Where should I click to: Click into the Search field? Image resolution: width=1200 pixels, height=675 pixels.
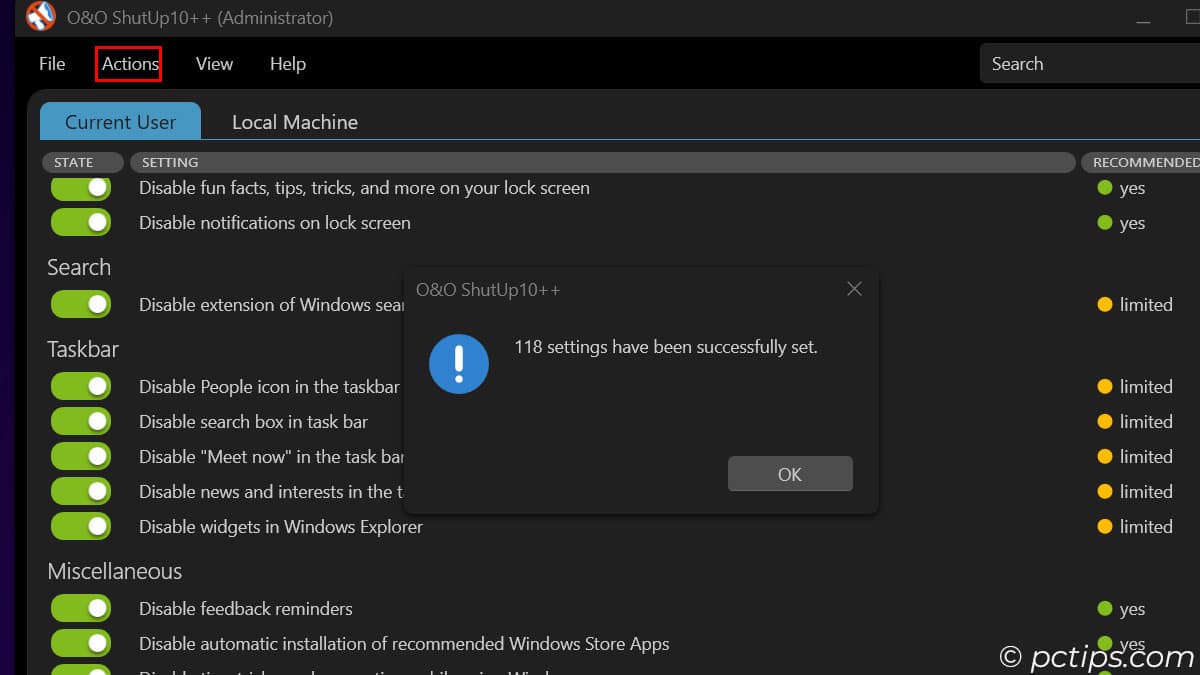click(x=1090, y=64)
